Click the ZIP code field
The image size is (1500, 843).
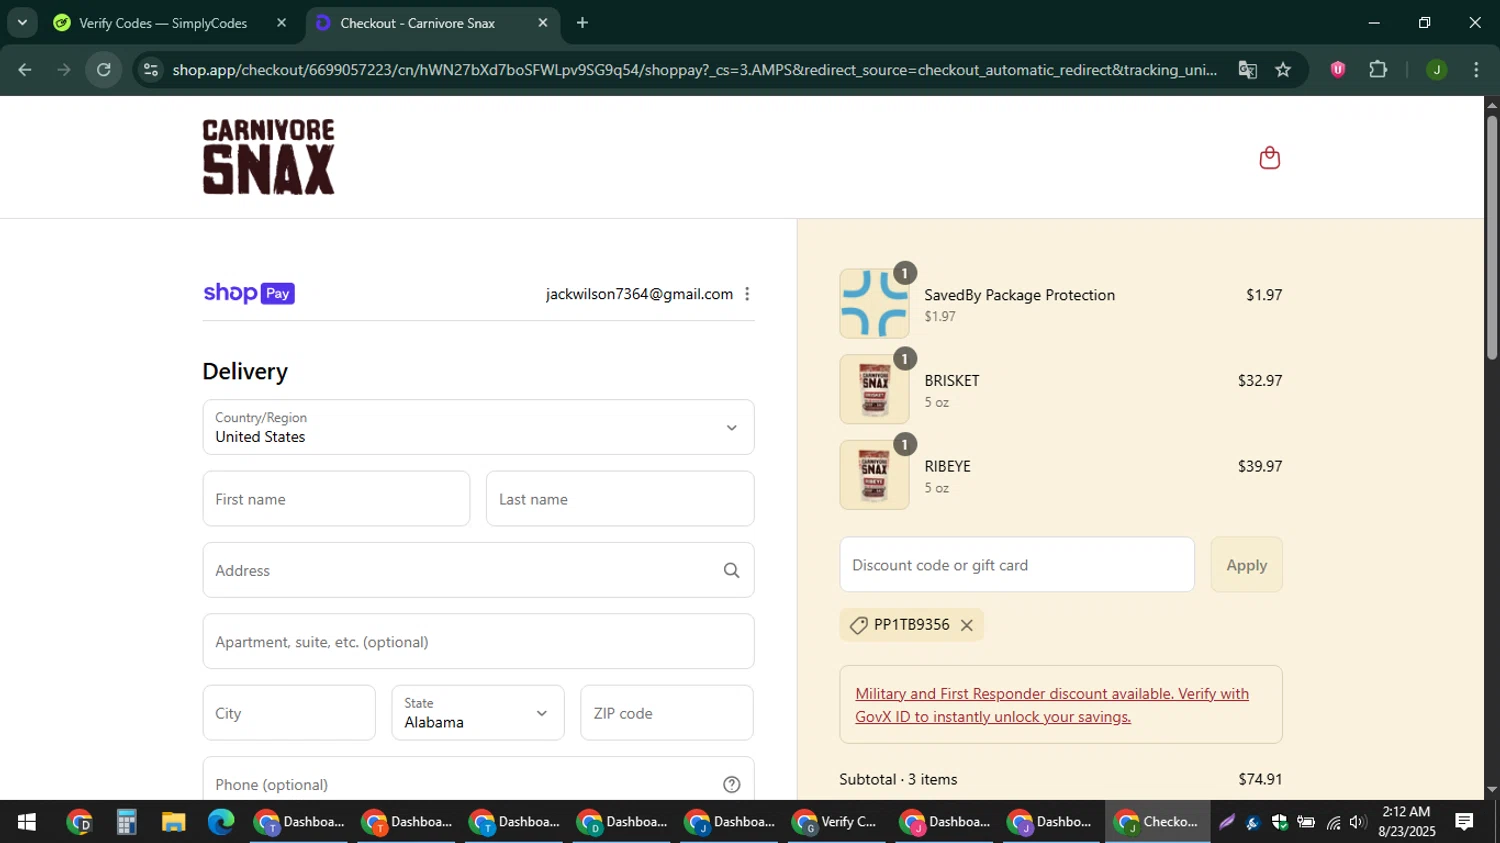tap(667, 713)
